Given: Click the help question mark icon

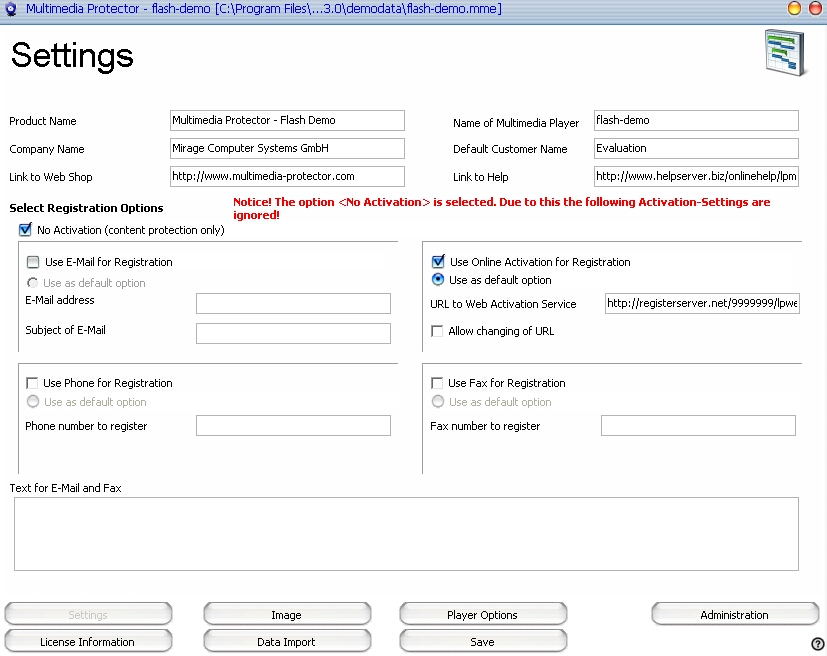Looking at the screenshot, I should 817,643.
